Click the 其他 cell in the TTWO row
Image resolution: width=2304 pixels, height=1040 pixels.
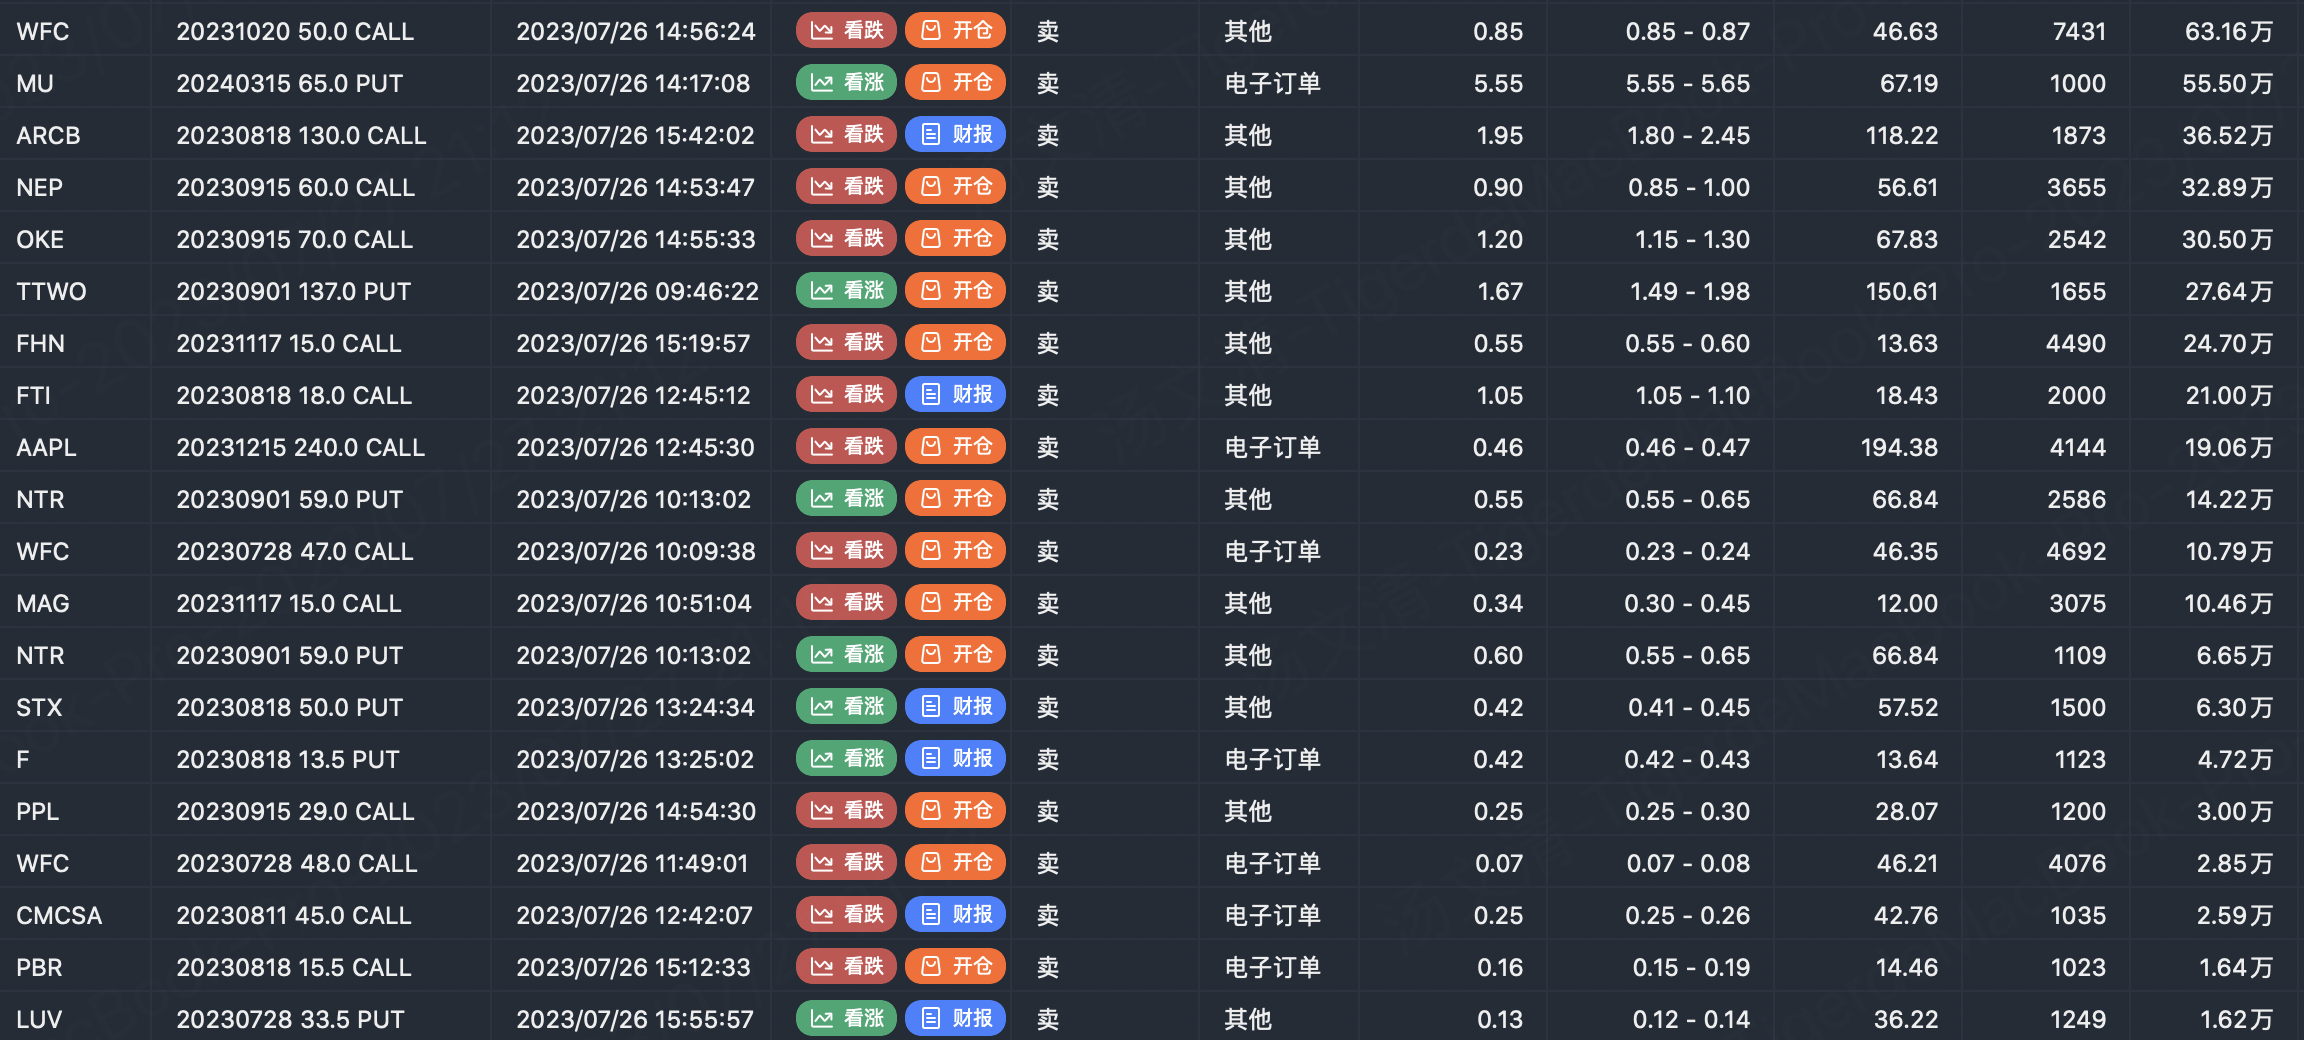coord(1248,292)
